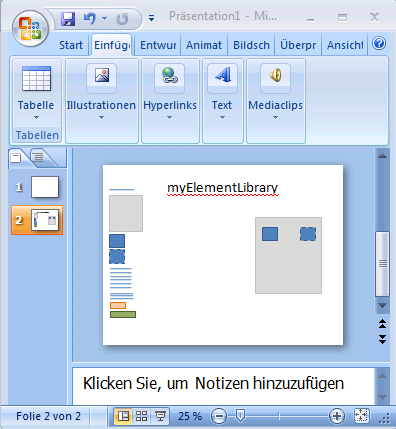Expand the Tabelle dropdown
396x429 pixels.
[x=36, y=118]
